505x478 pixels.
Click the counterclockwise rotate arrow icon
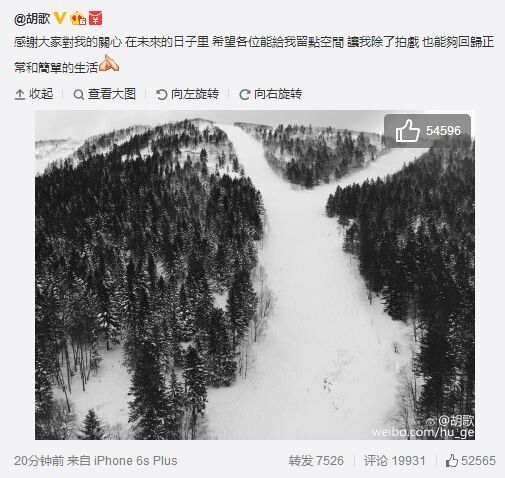click(161, 95)
